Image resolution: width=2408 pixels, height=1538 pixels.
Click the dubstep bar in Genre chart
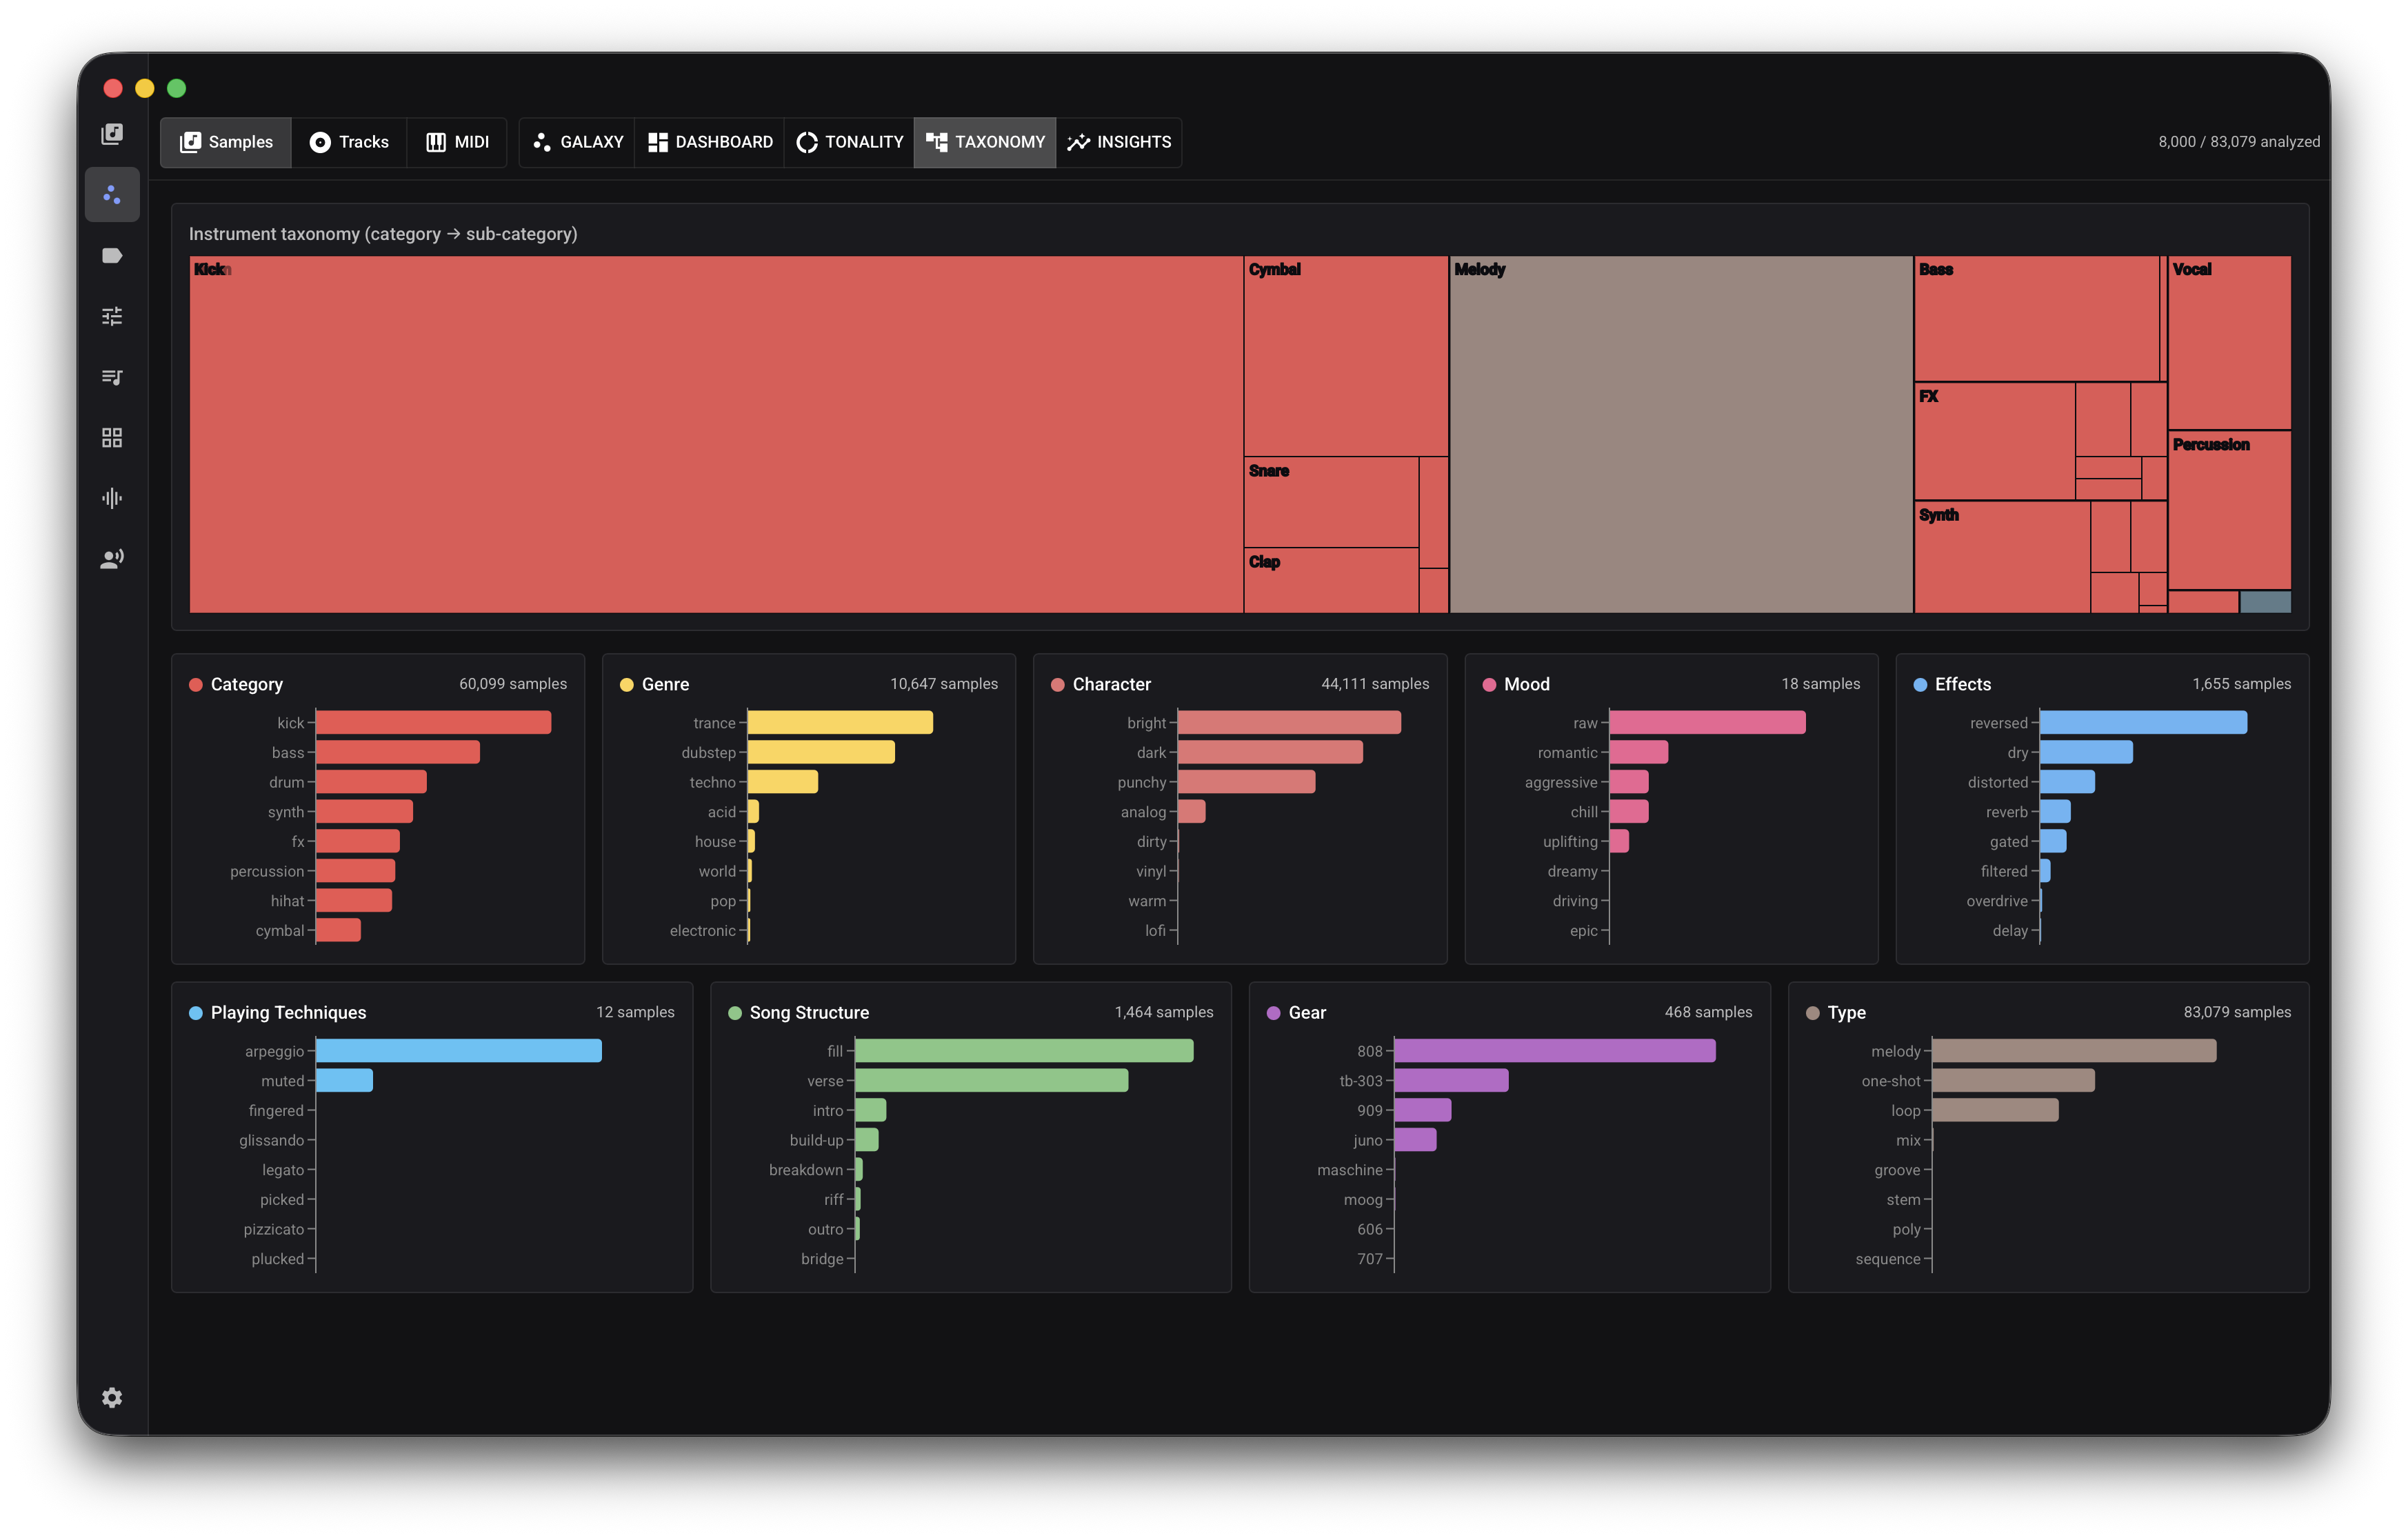click(821, 752)
